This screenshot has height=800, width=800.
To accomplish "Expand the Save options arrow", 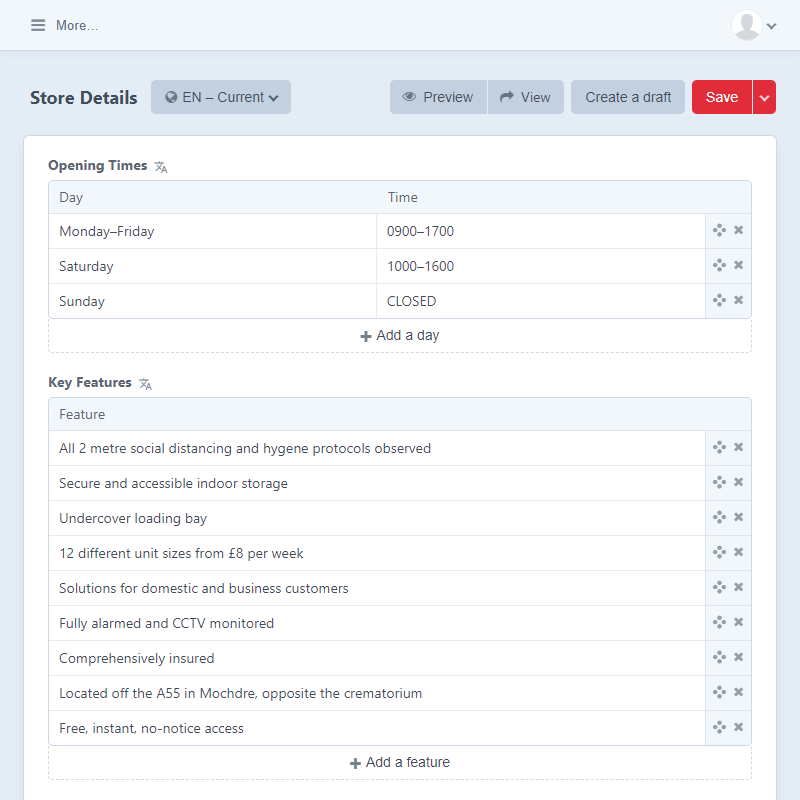I will (764, 97).
